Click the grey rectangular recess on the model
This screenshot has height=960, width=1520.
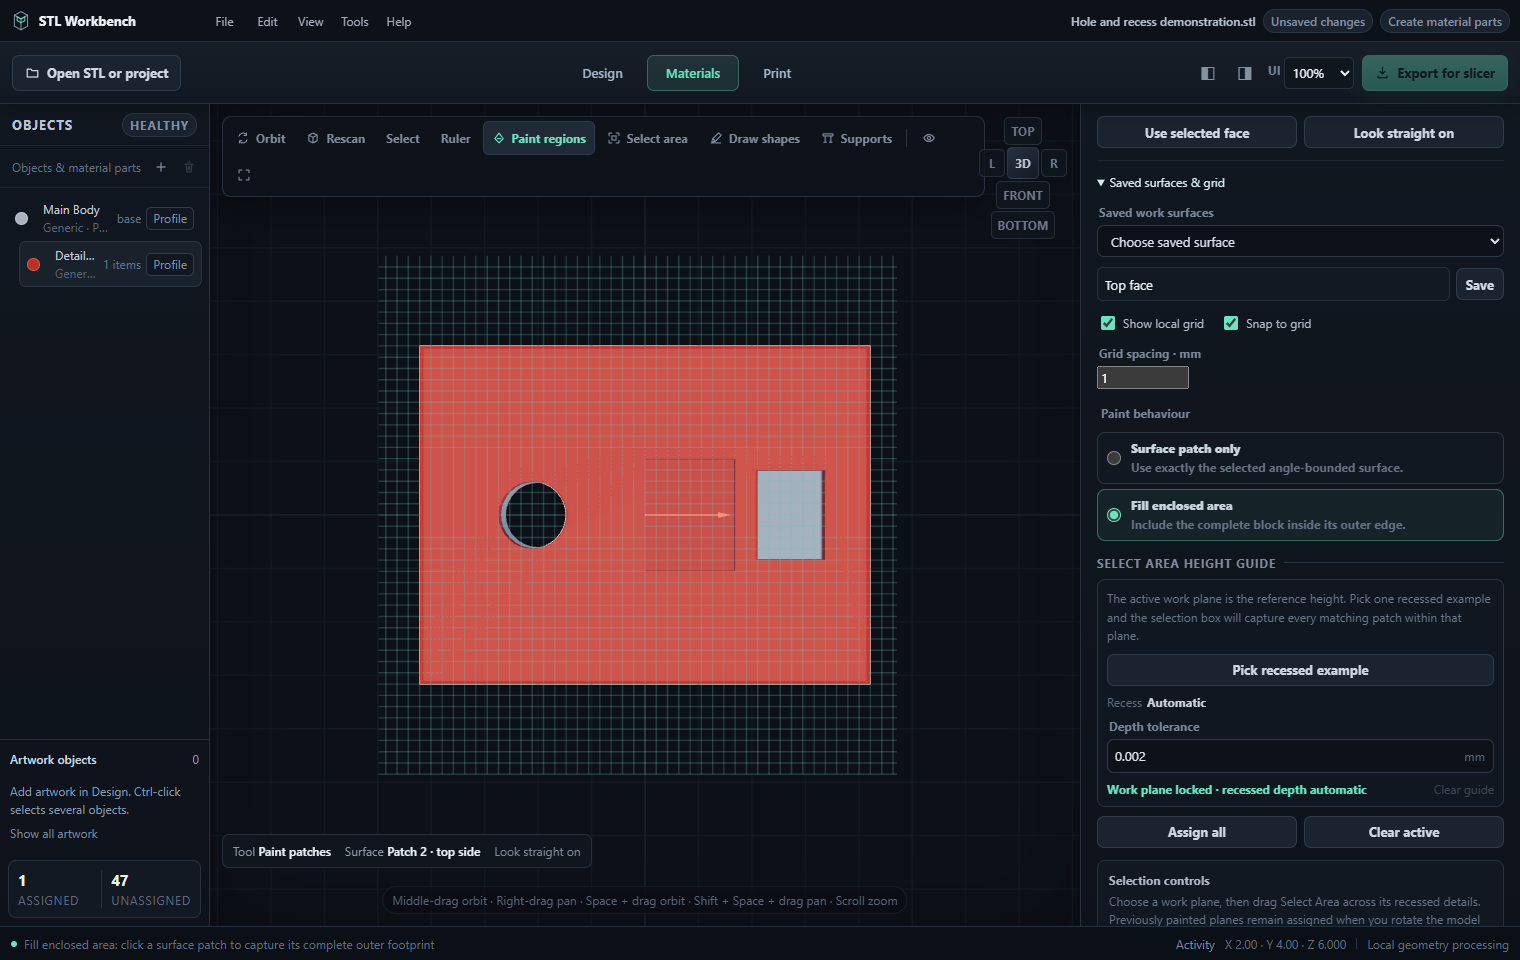[x=790, y=515]
